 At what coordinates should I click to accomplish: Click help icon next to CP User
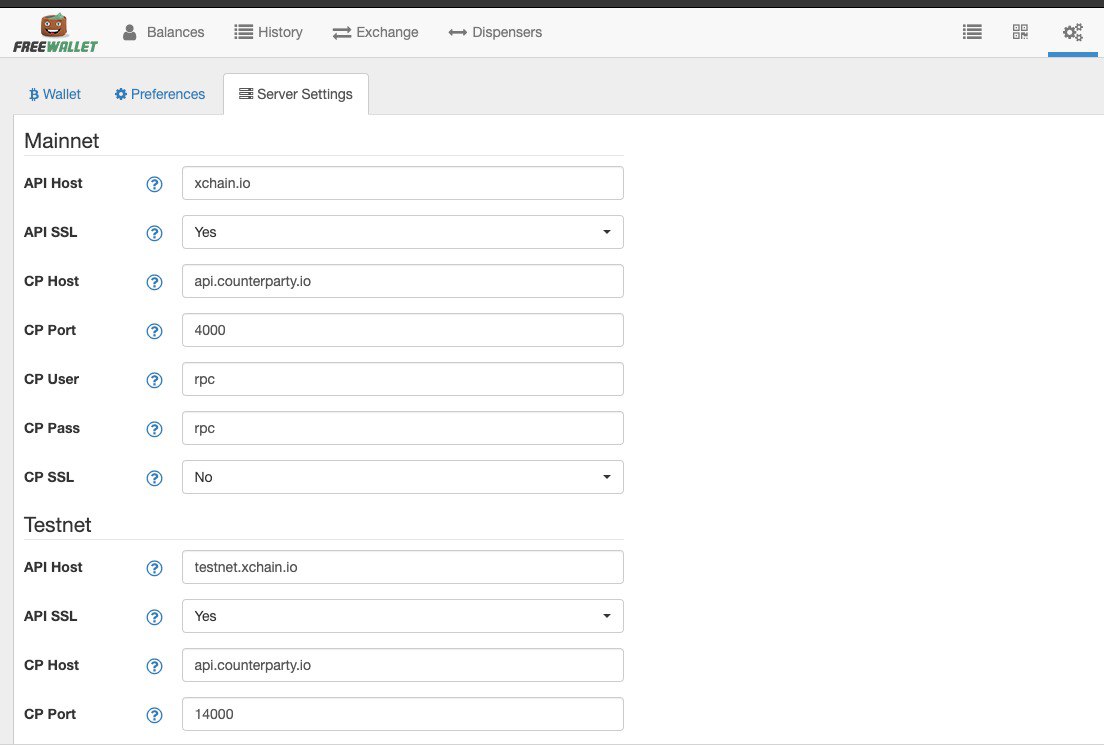coord(154,380)
